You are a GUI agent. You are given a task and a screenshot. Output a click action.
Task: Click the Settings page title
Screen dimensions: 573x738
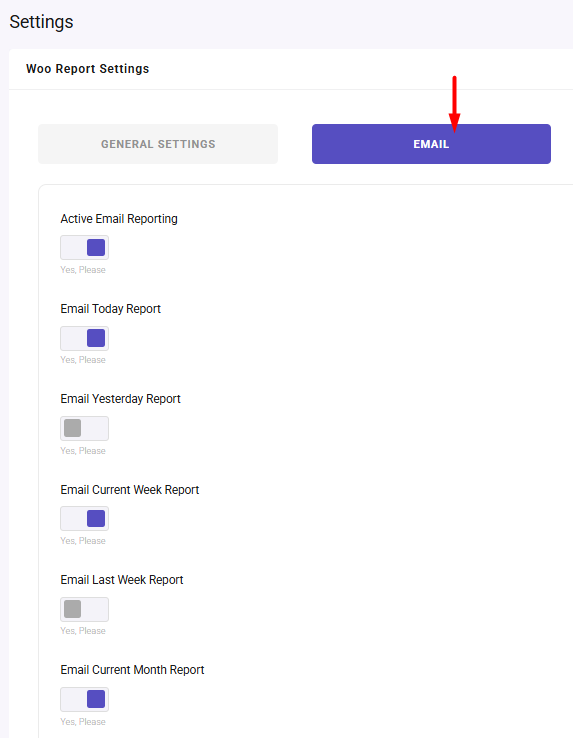click(41, 22)
